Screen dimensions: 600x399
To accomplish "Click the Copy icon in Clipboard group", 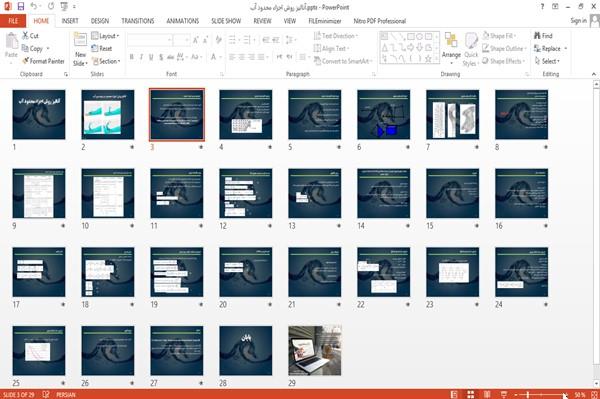I will [x=25, y=48].
